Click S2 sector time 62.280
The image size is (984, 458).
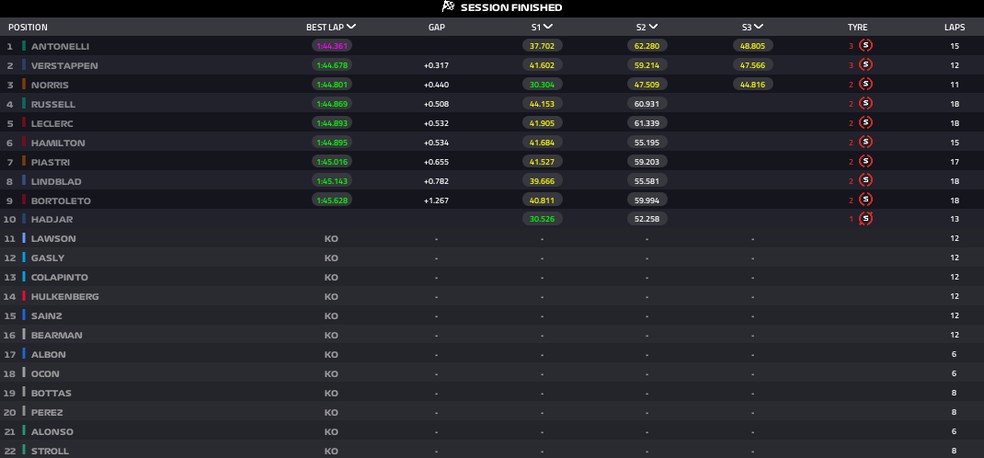647,46
